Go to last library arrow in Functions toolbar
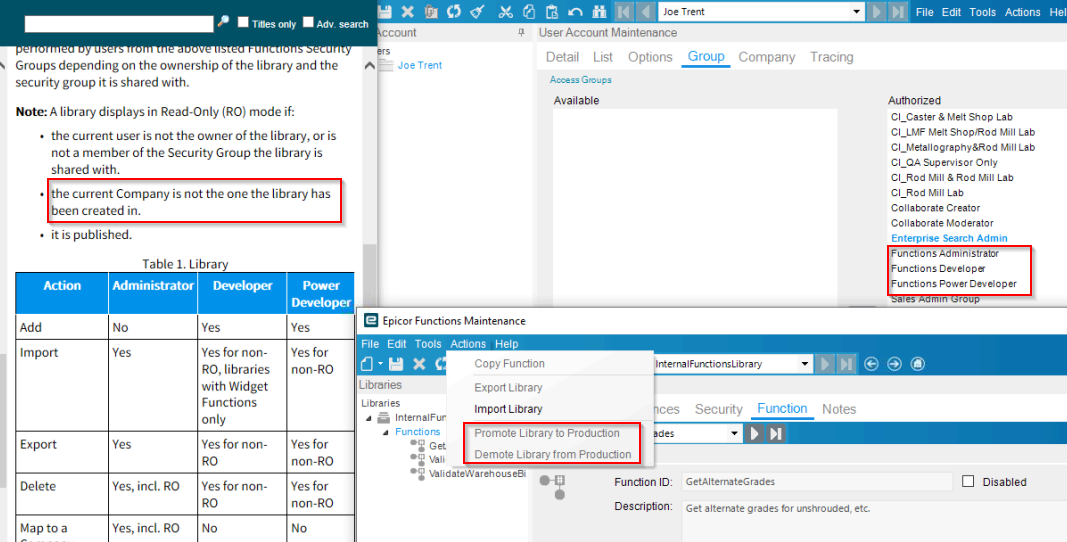Viewport: 1067px width, 542px height. pyautogui.click(x=847, y=364)
